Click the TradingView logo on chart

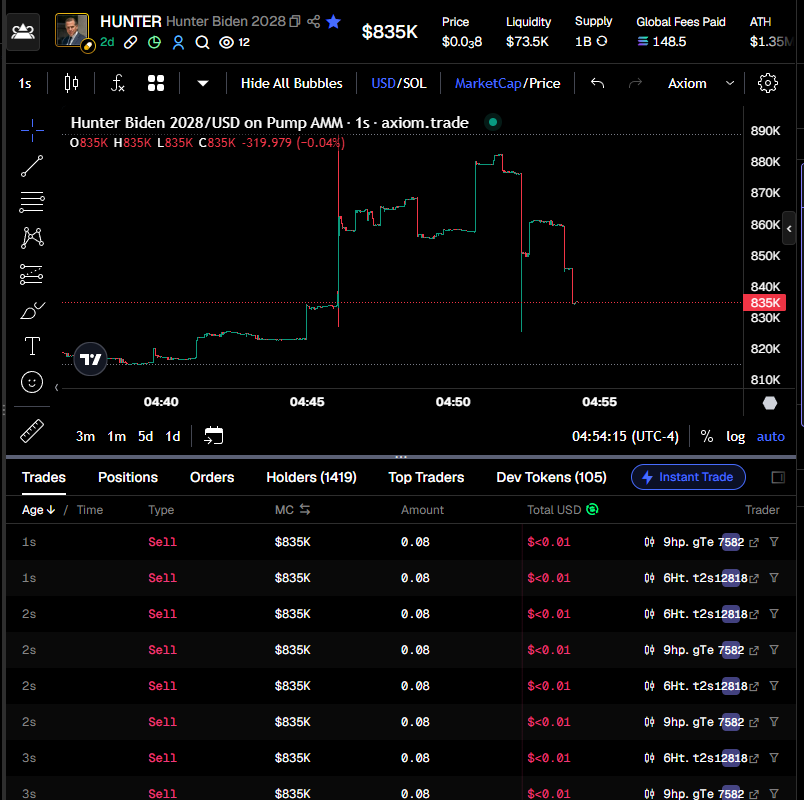[x=91, y=359]
